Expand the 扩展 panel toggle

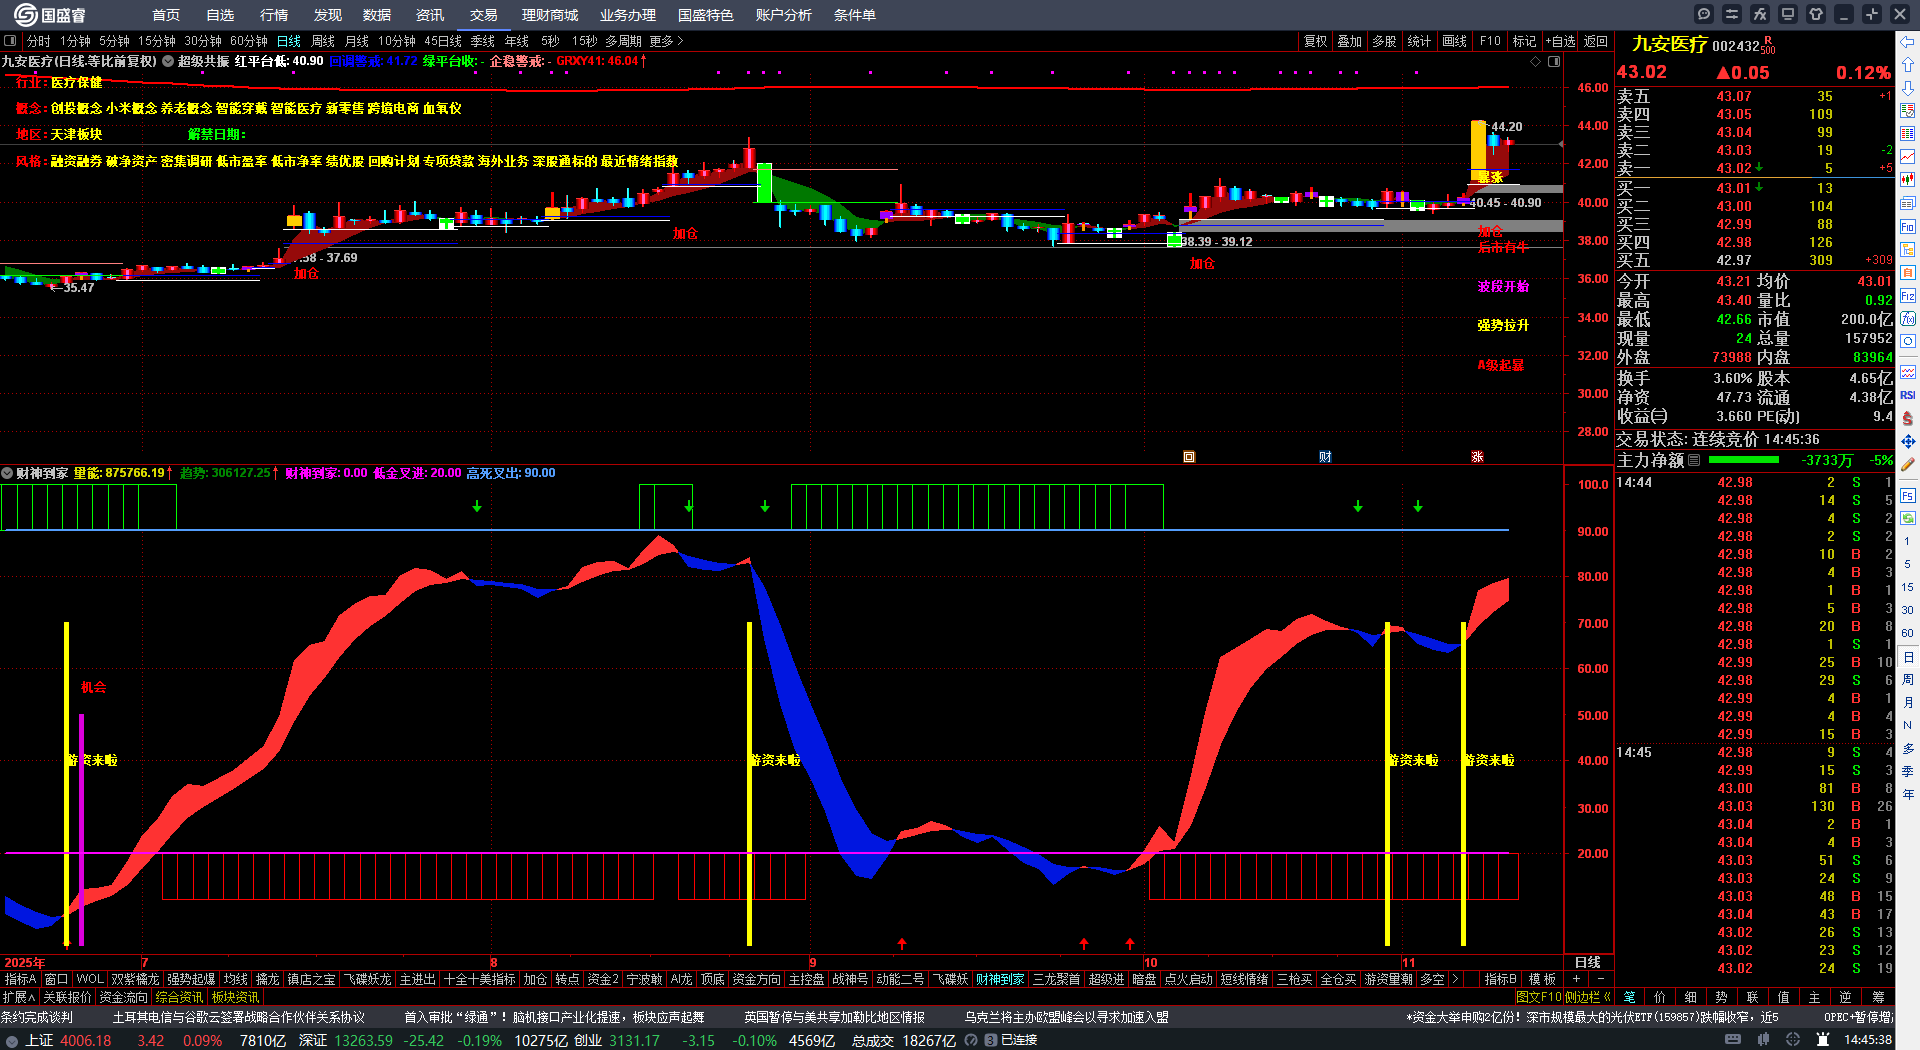pos(19,997)
